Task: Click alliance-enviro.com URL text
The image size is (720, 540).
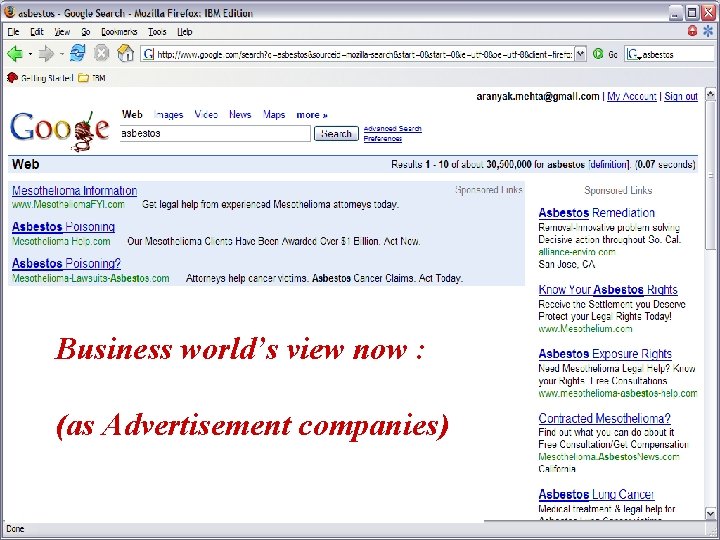Action: click(577, 252)
